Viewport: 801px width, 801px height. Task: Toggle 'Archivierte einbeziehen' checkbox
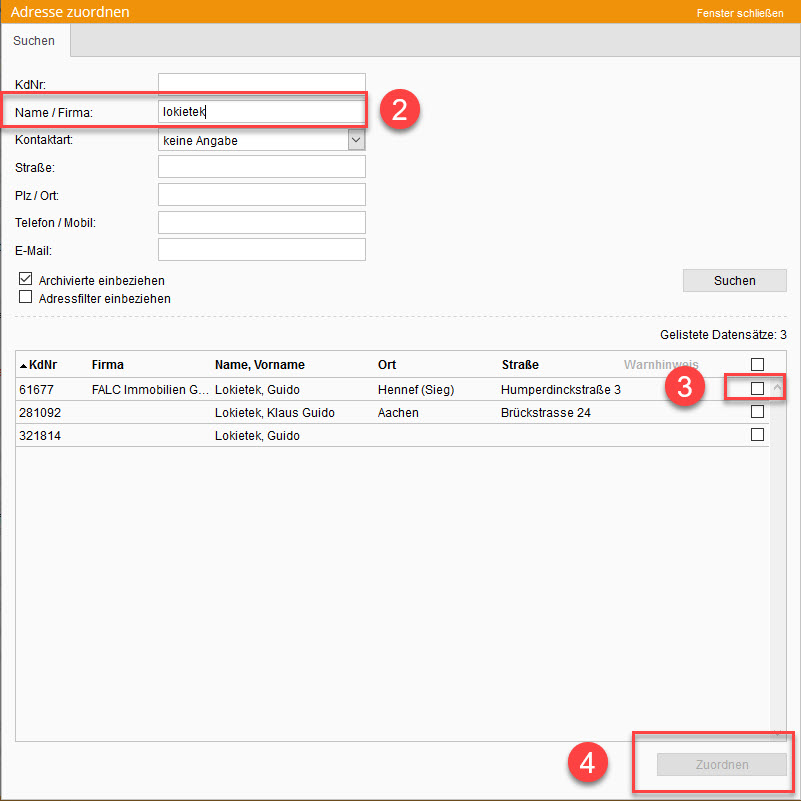[26, 280]
